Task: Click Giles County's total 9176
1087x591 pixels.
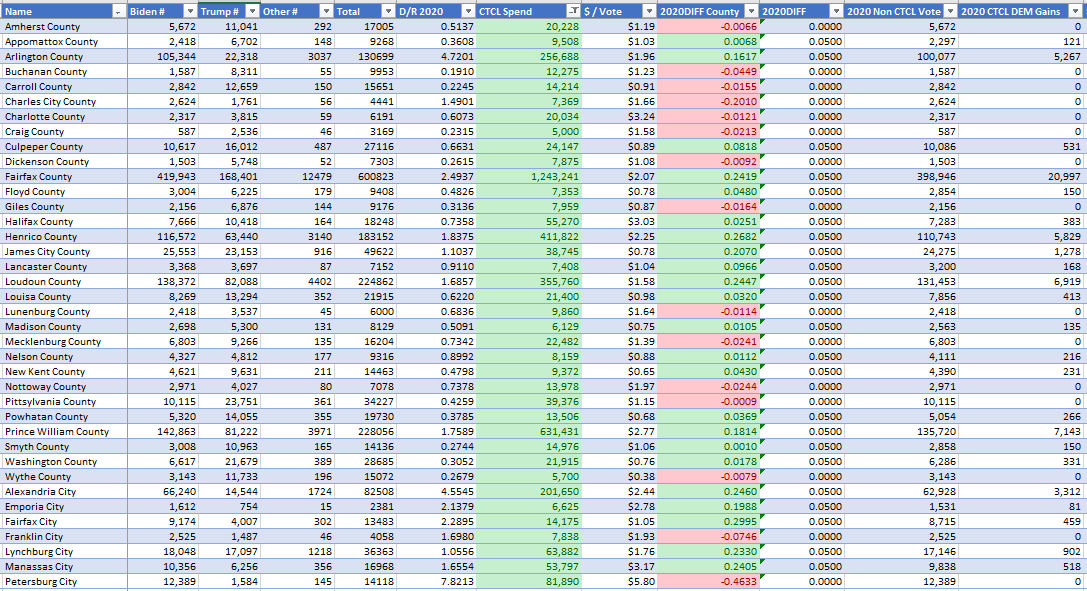Action: [365, 206]
